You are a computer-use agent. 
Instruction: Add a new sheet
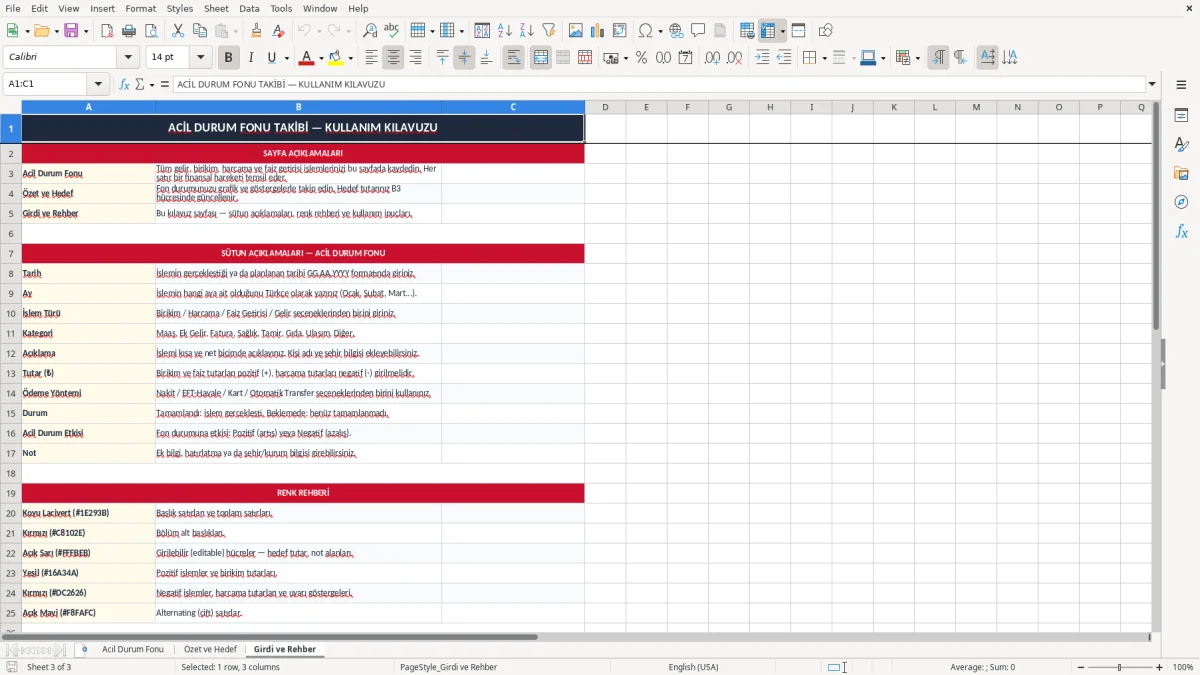pyautogui.click(x=84, y=649)
